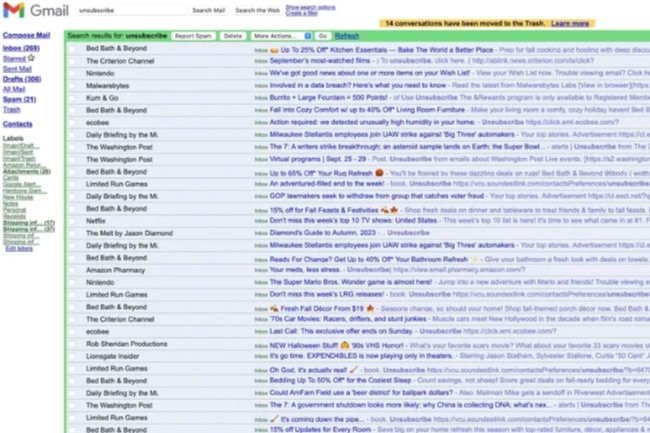Open Contacts

17,124
